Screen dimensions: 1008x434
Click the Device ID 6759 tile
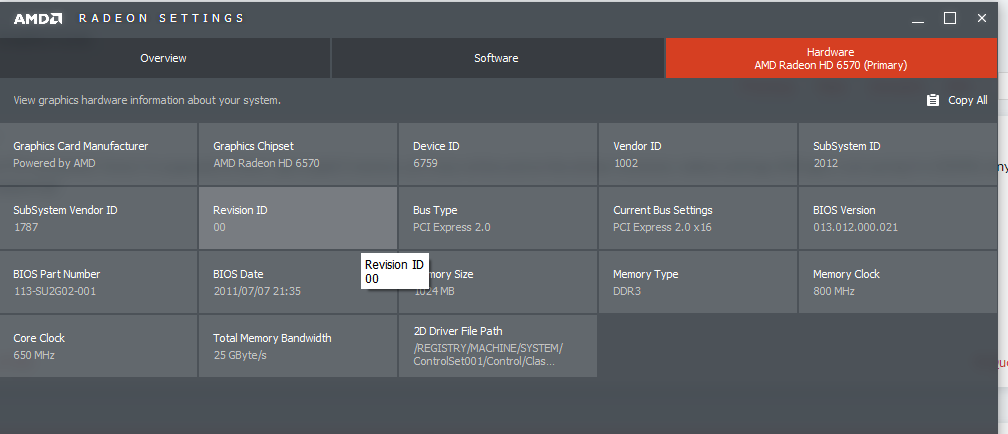point(498,154)
